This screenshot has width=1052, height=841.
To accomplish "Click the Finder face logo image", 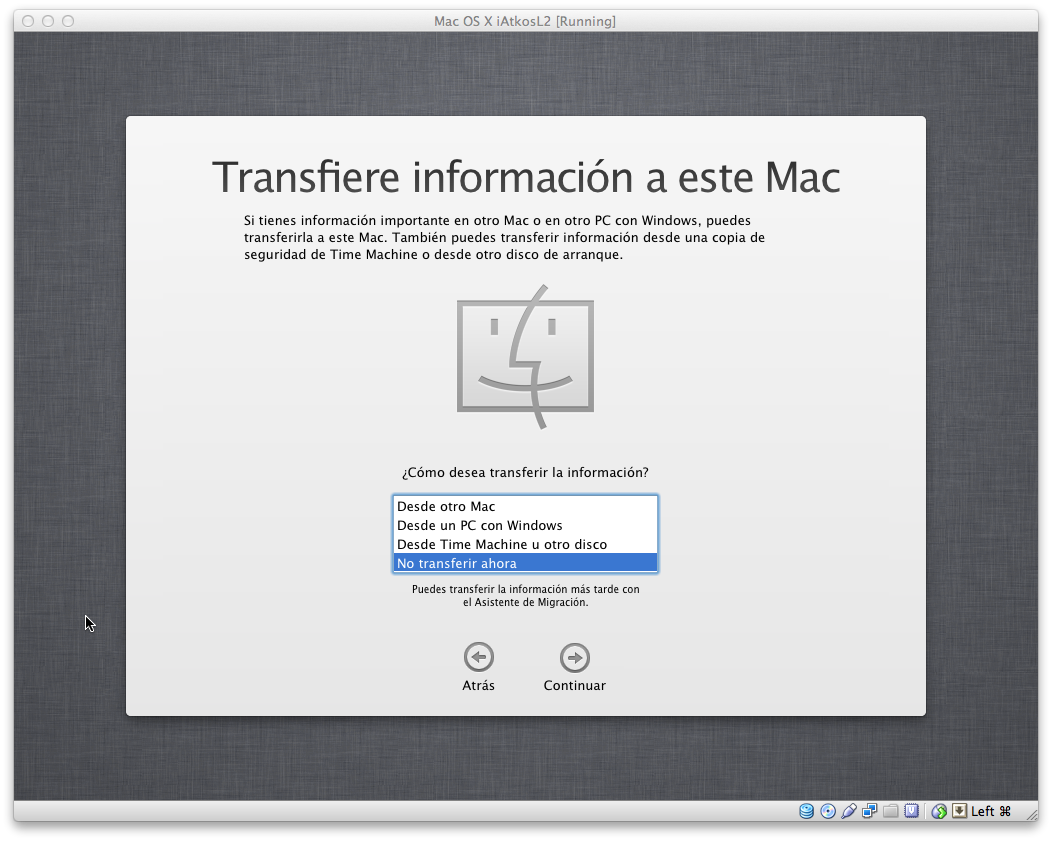I will pos(525,356).
